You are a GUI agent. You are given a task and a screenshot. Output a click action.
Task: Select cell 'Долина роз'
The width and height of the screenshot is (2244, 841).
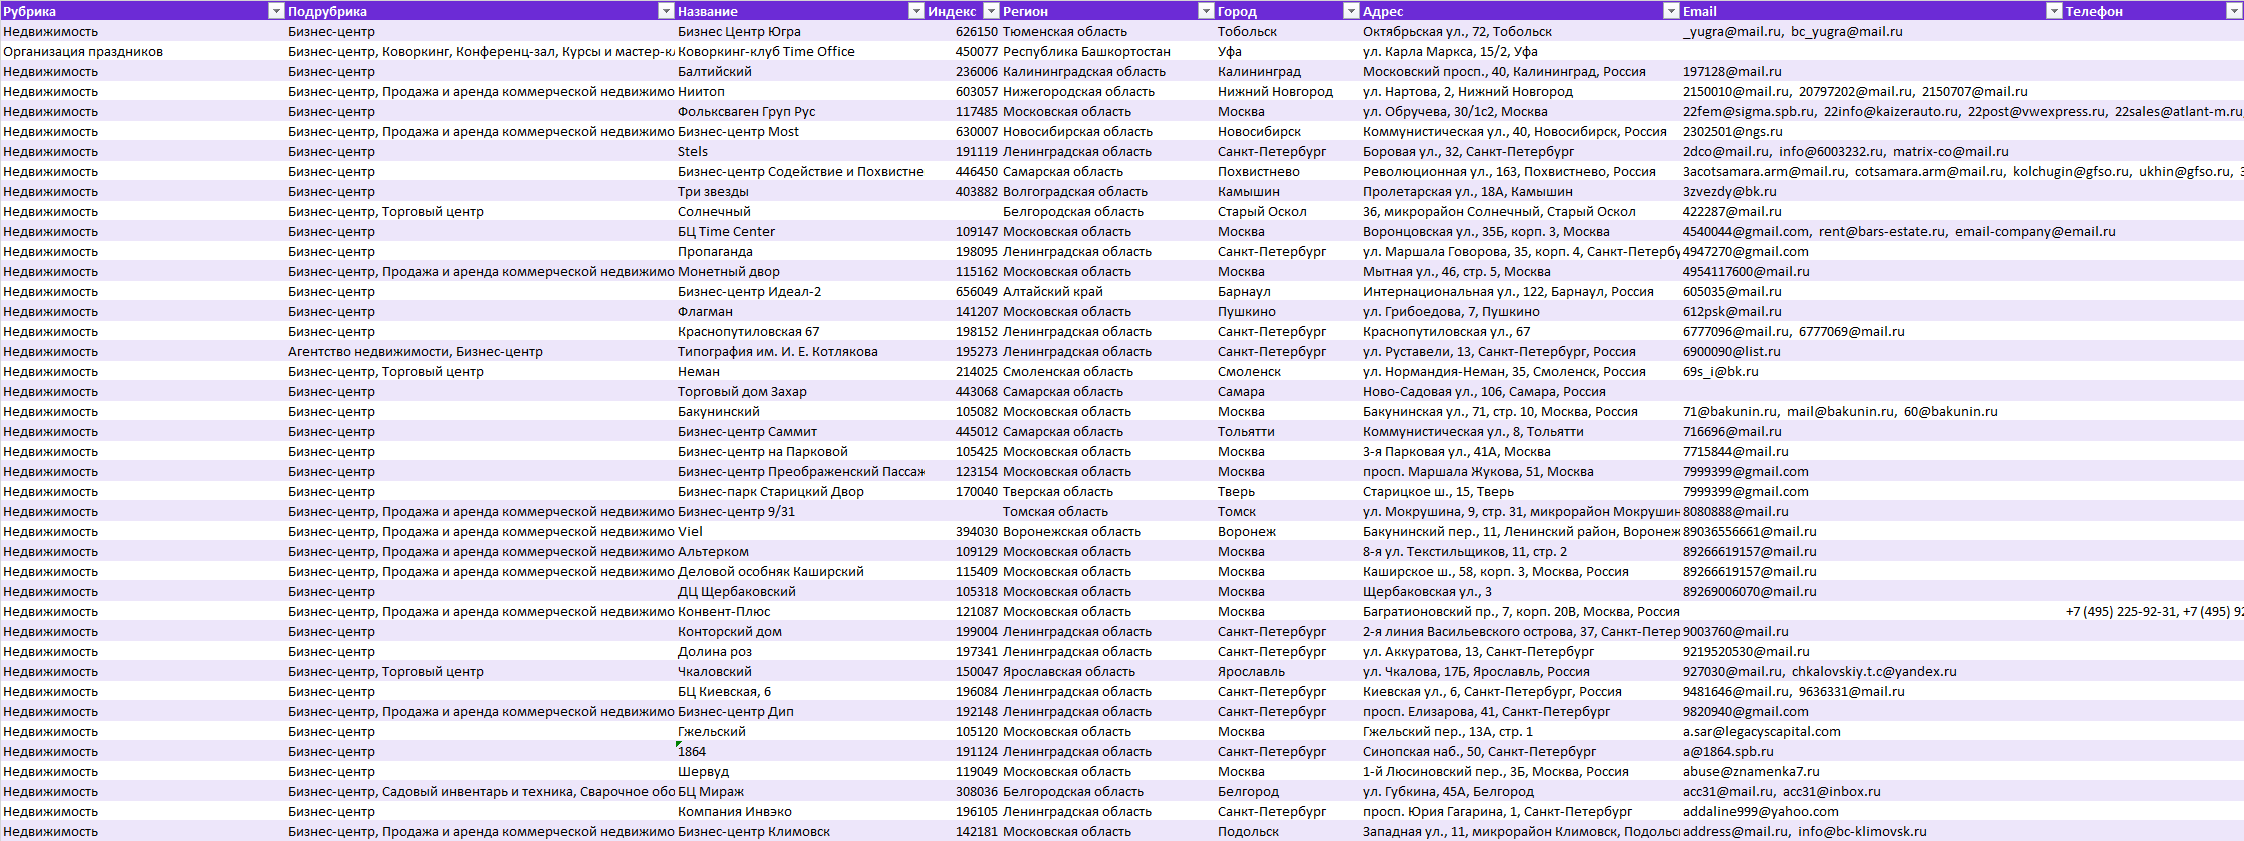[x=800, y=651]
